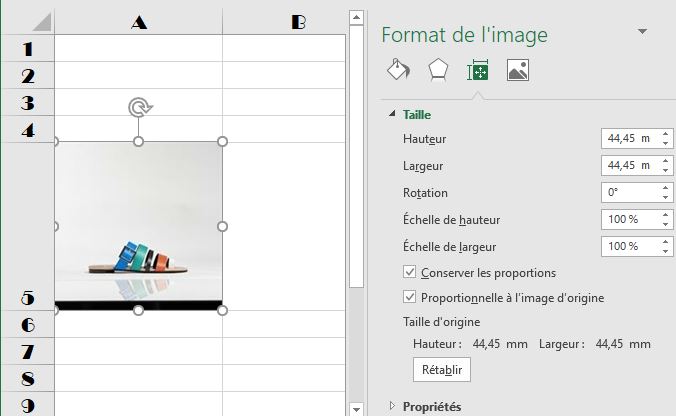Select cell B1

point(284,48)
